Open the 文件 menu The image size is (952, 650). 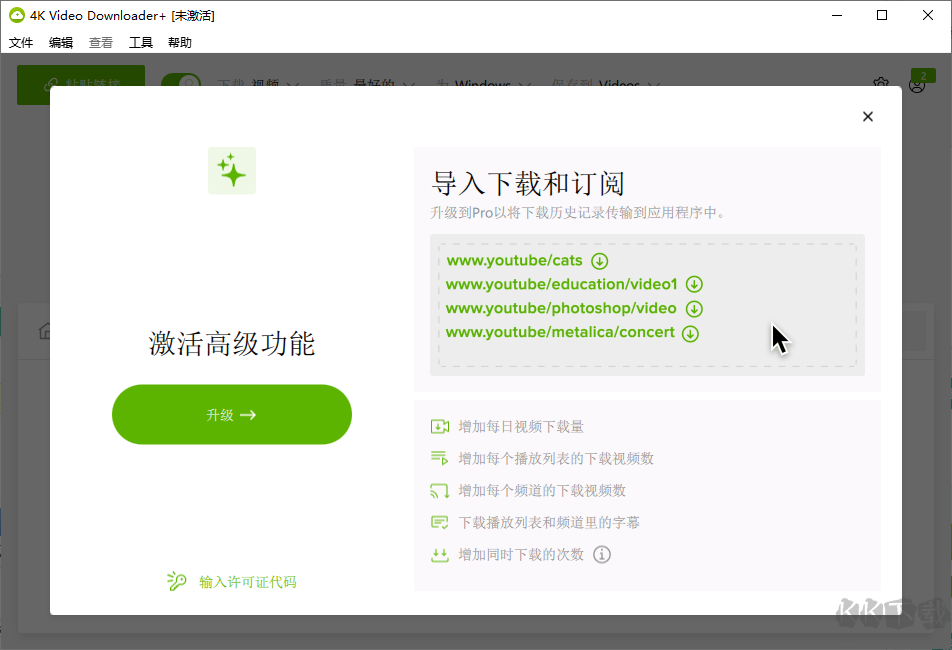click(21, 42)
